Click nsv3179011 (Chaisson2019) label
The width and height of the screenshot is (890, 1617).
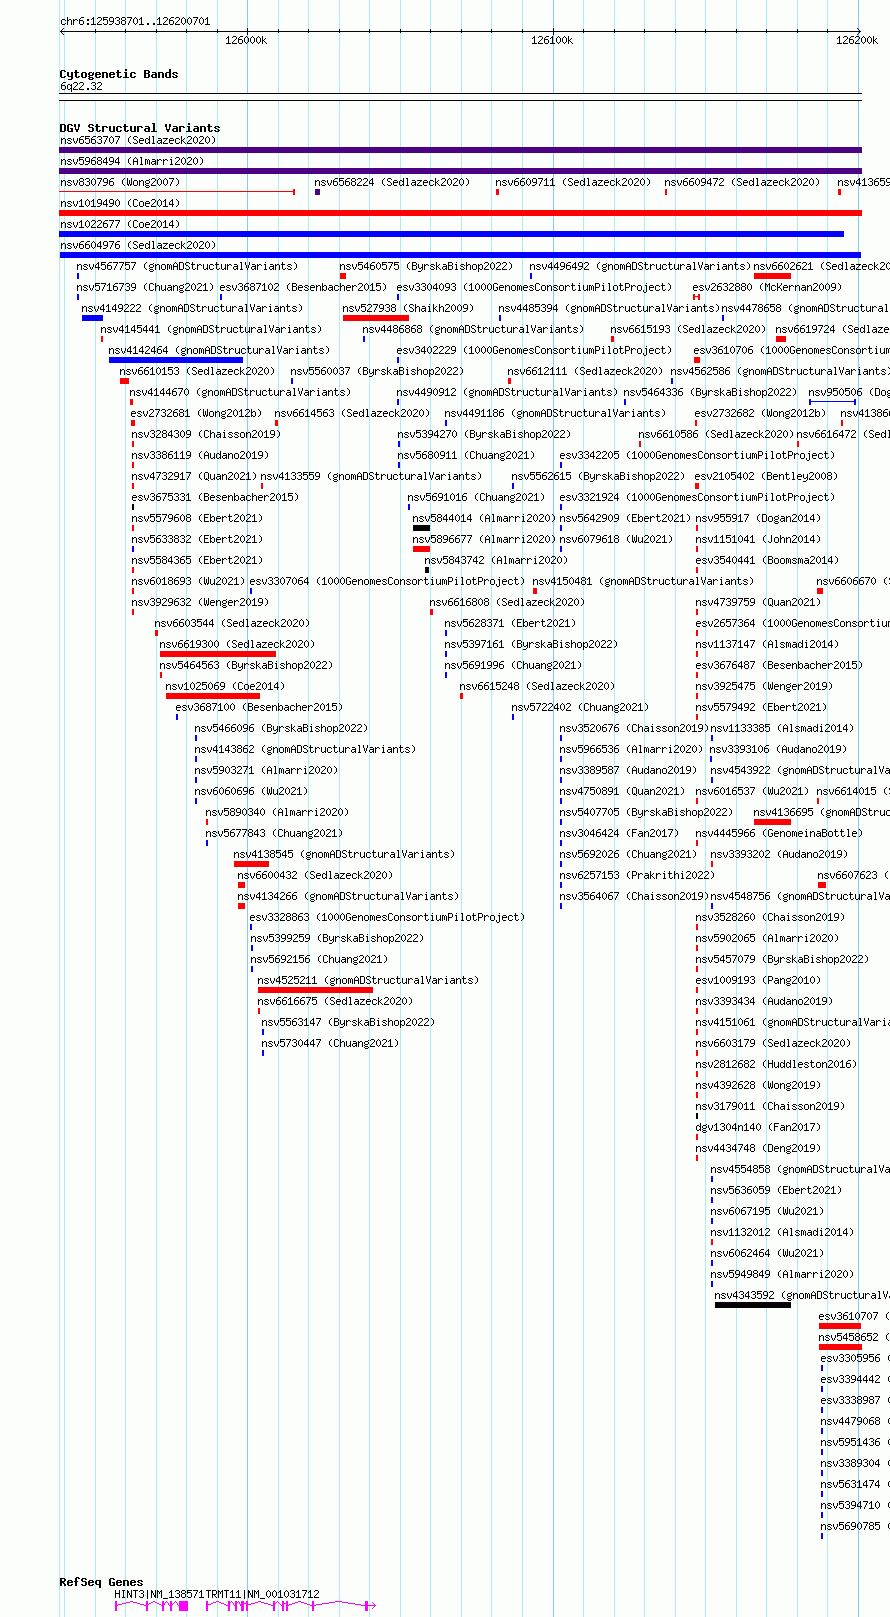pyautogui.click(x=770, y=1106)
